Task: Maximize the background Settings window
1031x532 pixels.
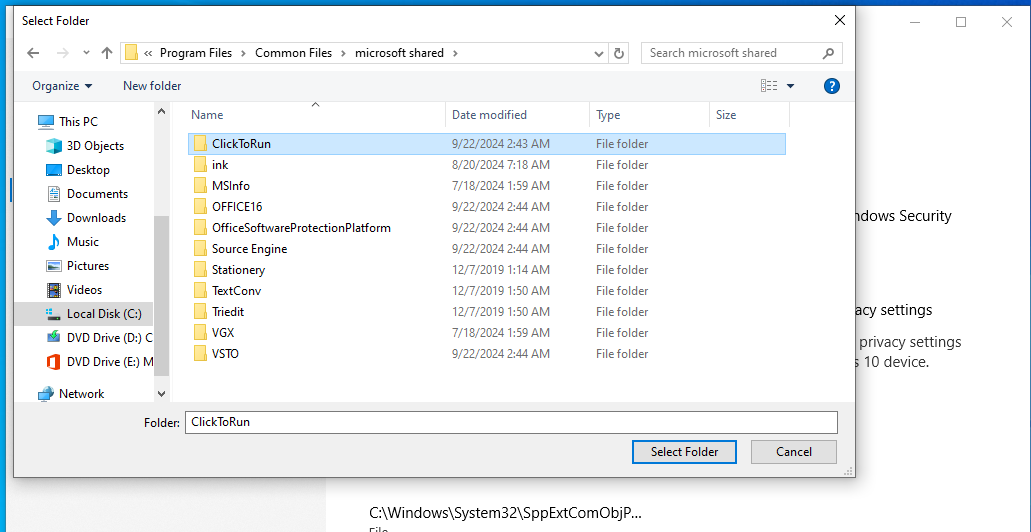Action: (961, 22)
